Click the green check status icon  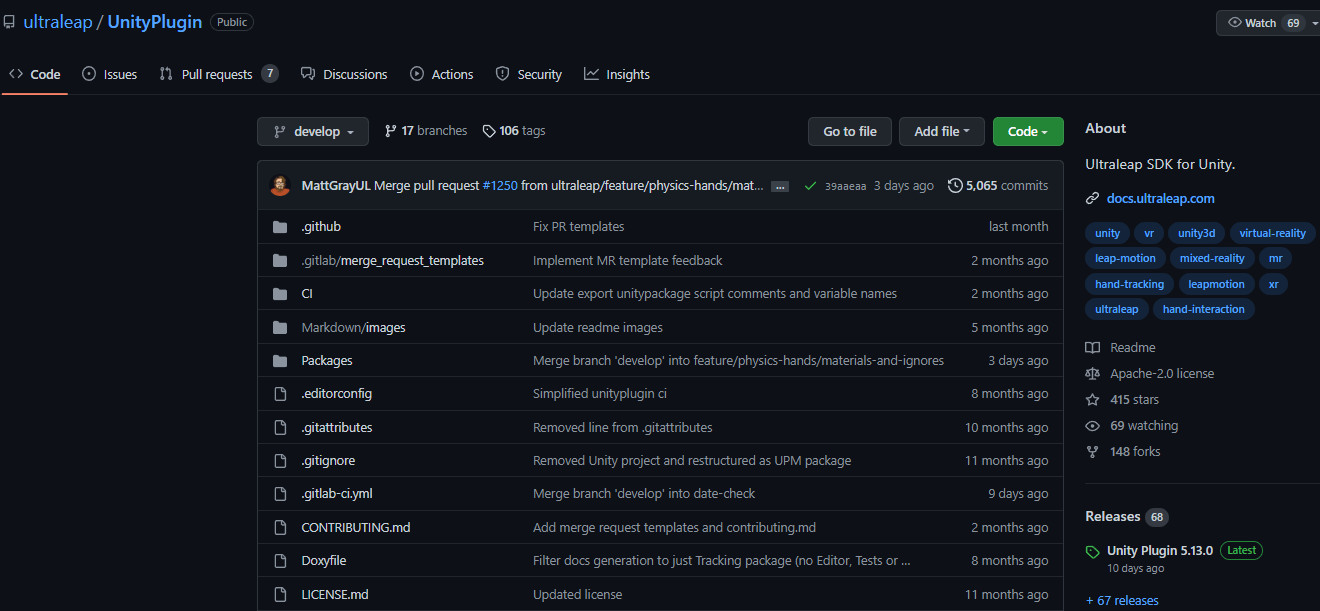(810, 185)
